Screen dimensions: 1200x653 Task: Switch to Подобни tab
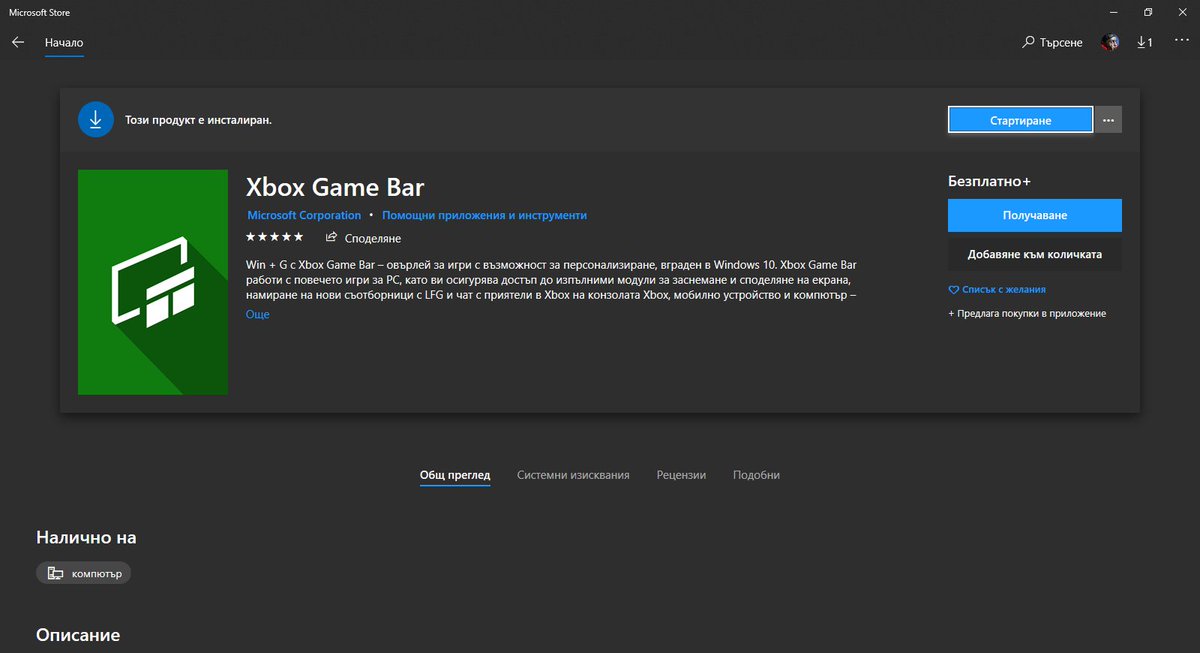(x=756, y=475)
